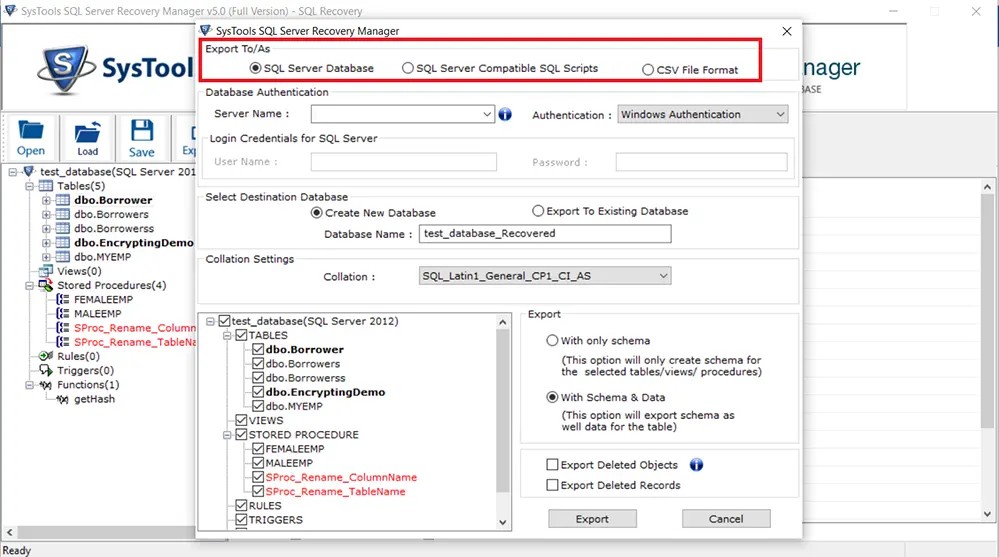The width and height of the screenshot is (999, 557).
Task: Open the Authentication dropdown
Action: pos(780,114)
